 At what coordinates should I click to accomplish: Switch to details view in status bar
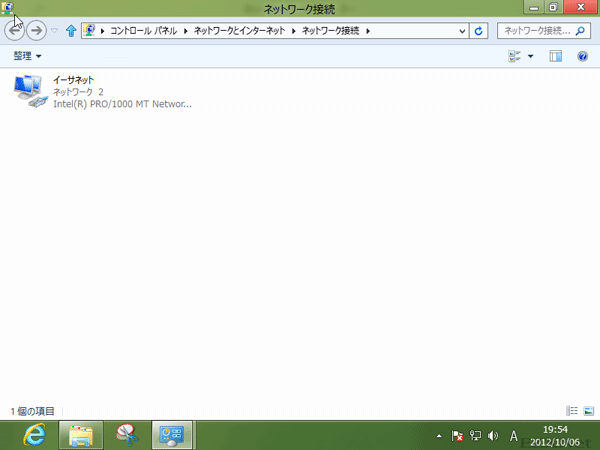(572, 411)
